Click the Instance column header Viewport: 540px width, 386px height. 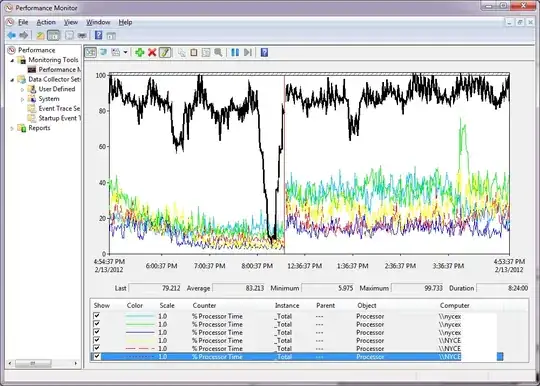coord(287,305)
